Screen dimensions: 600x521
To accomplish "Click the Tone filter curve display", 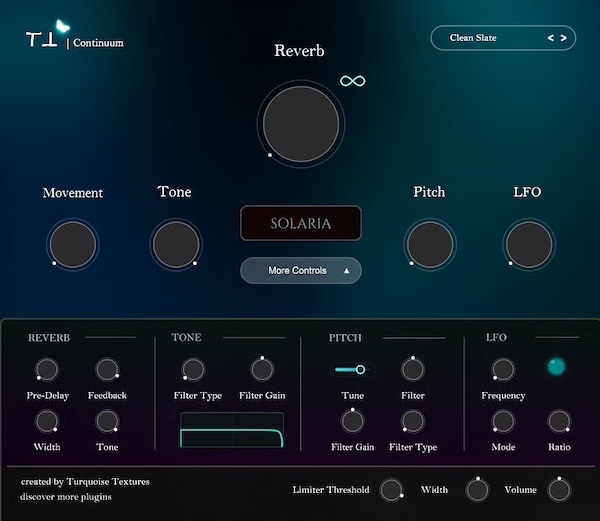I will point(232,430).
